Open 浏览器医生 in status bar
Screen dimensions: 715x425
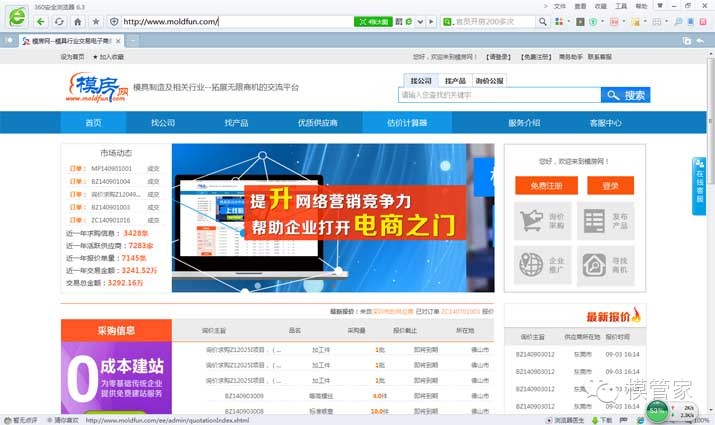click(x=565, y=420)
